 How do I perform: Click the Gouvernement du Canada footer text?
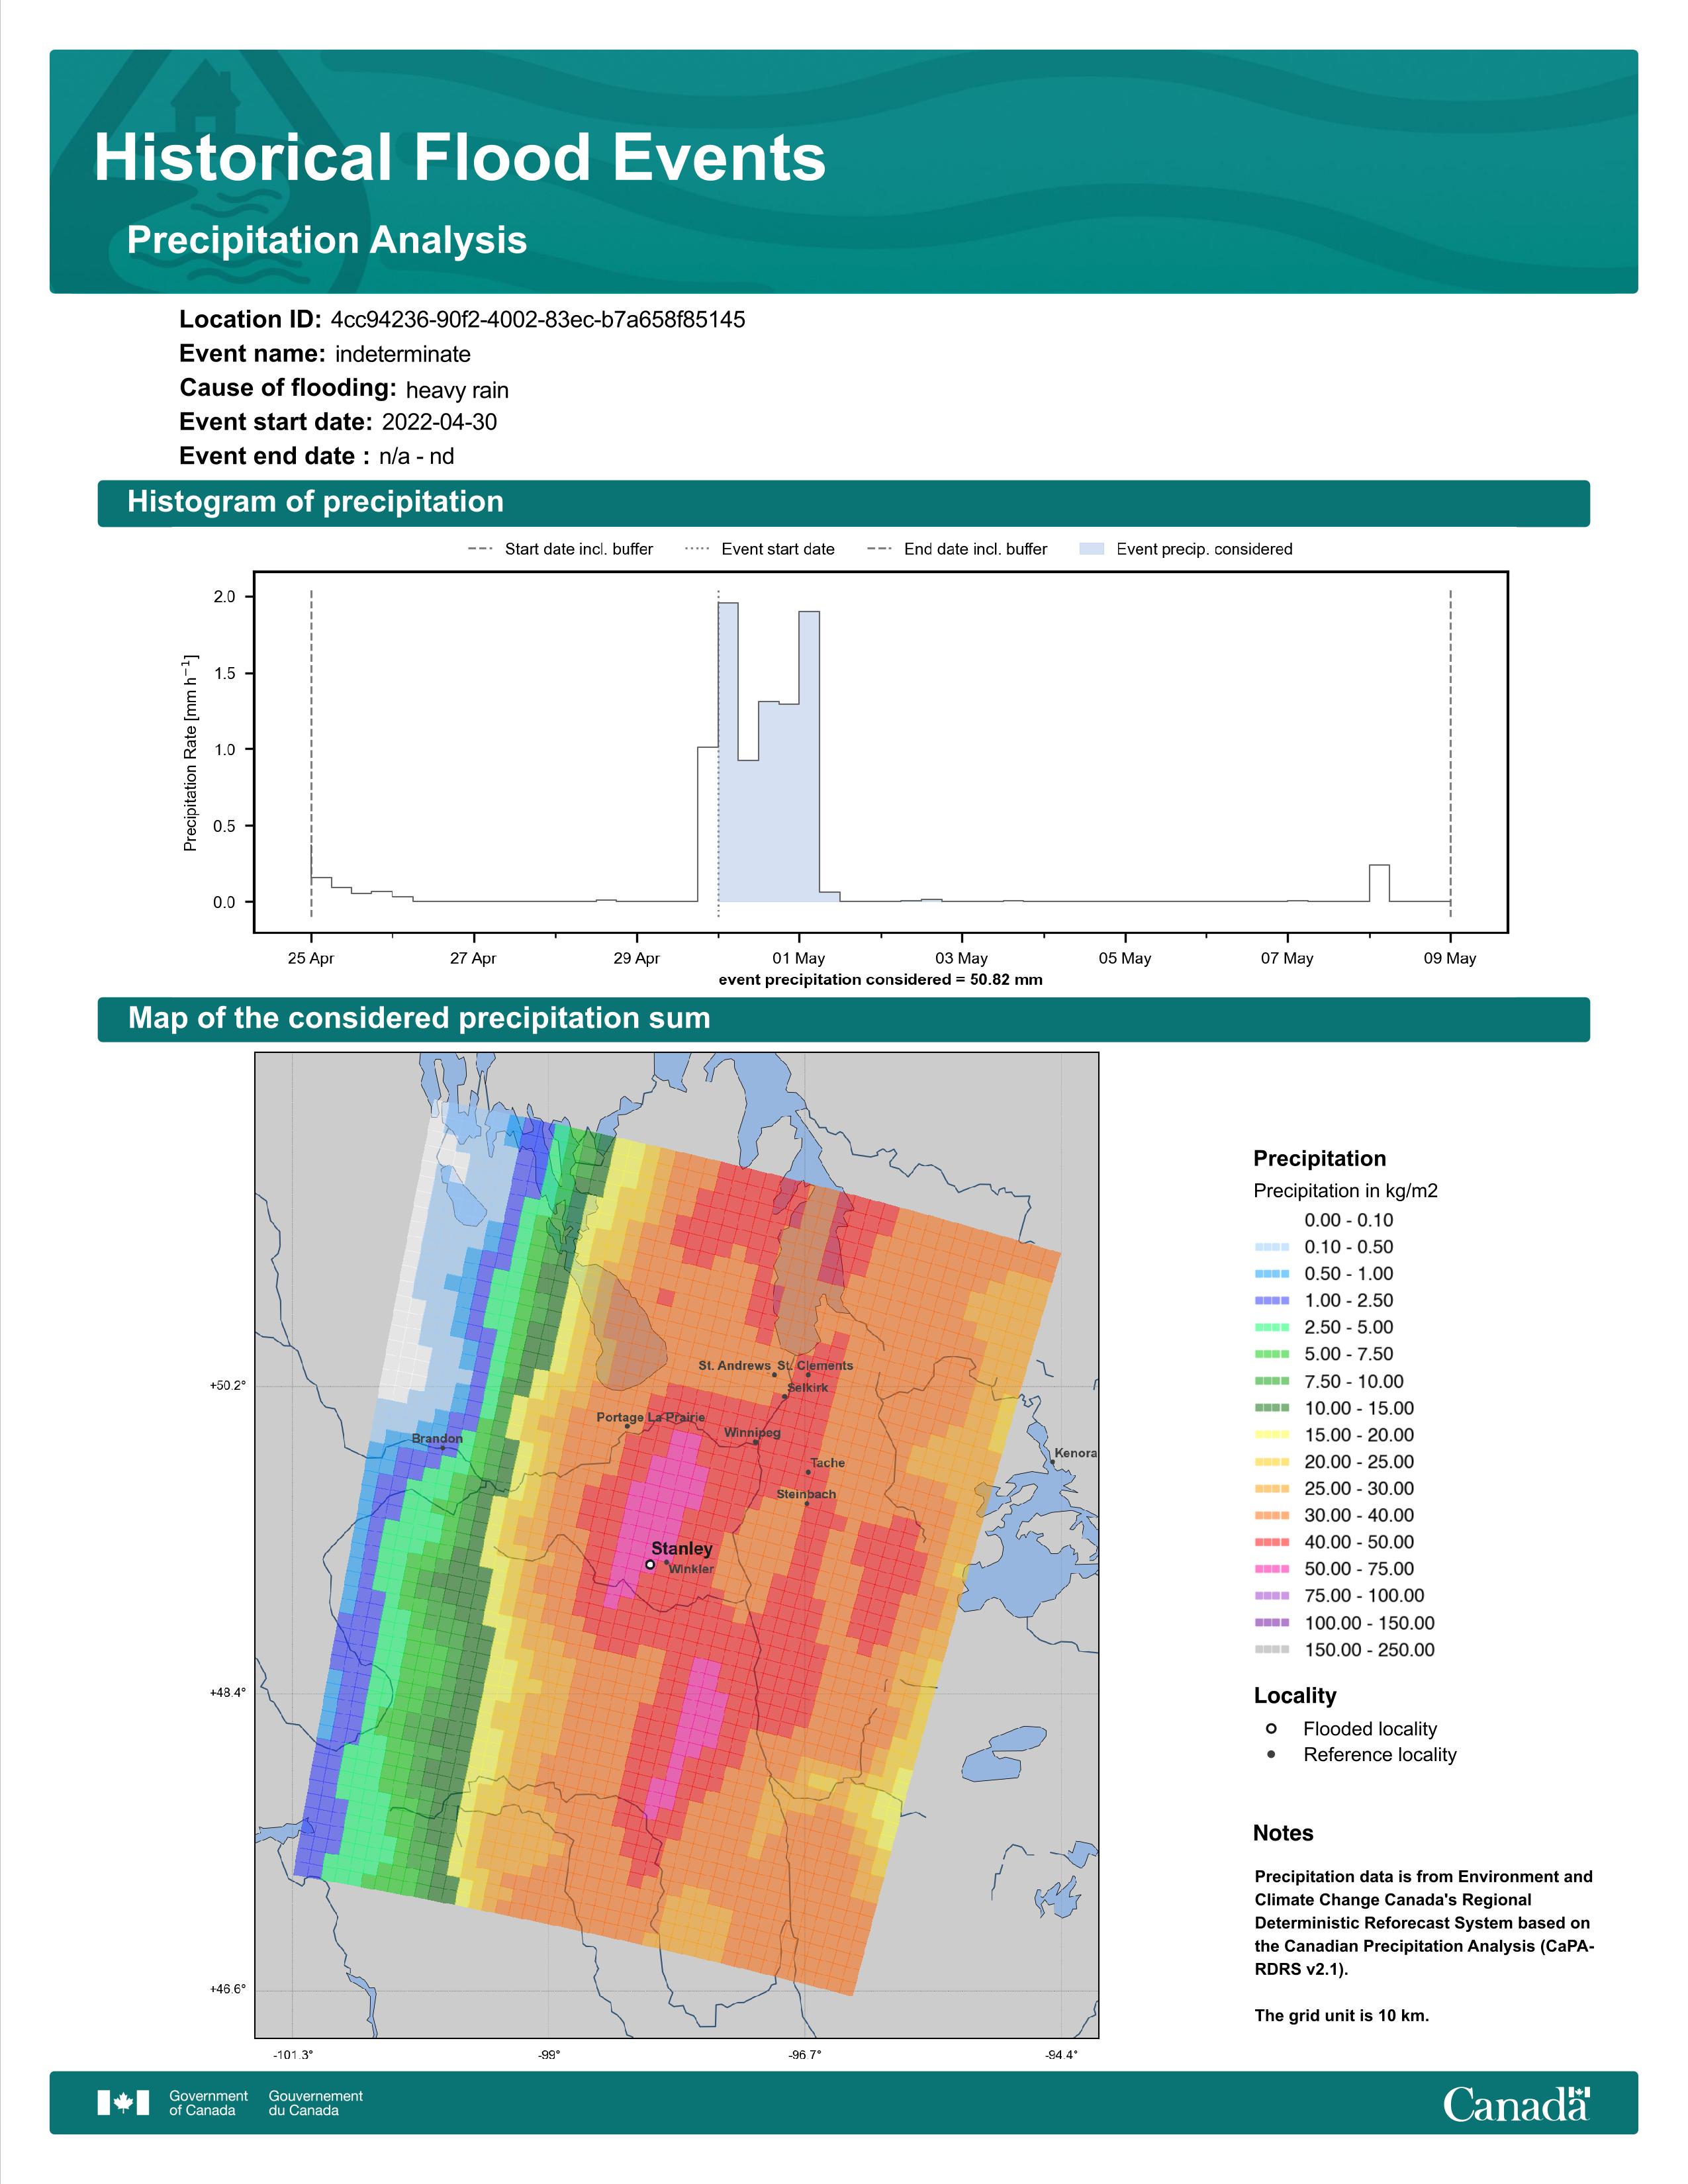coord(316,2103)
